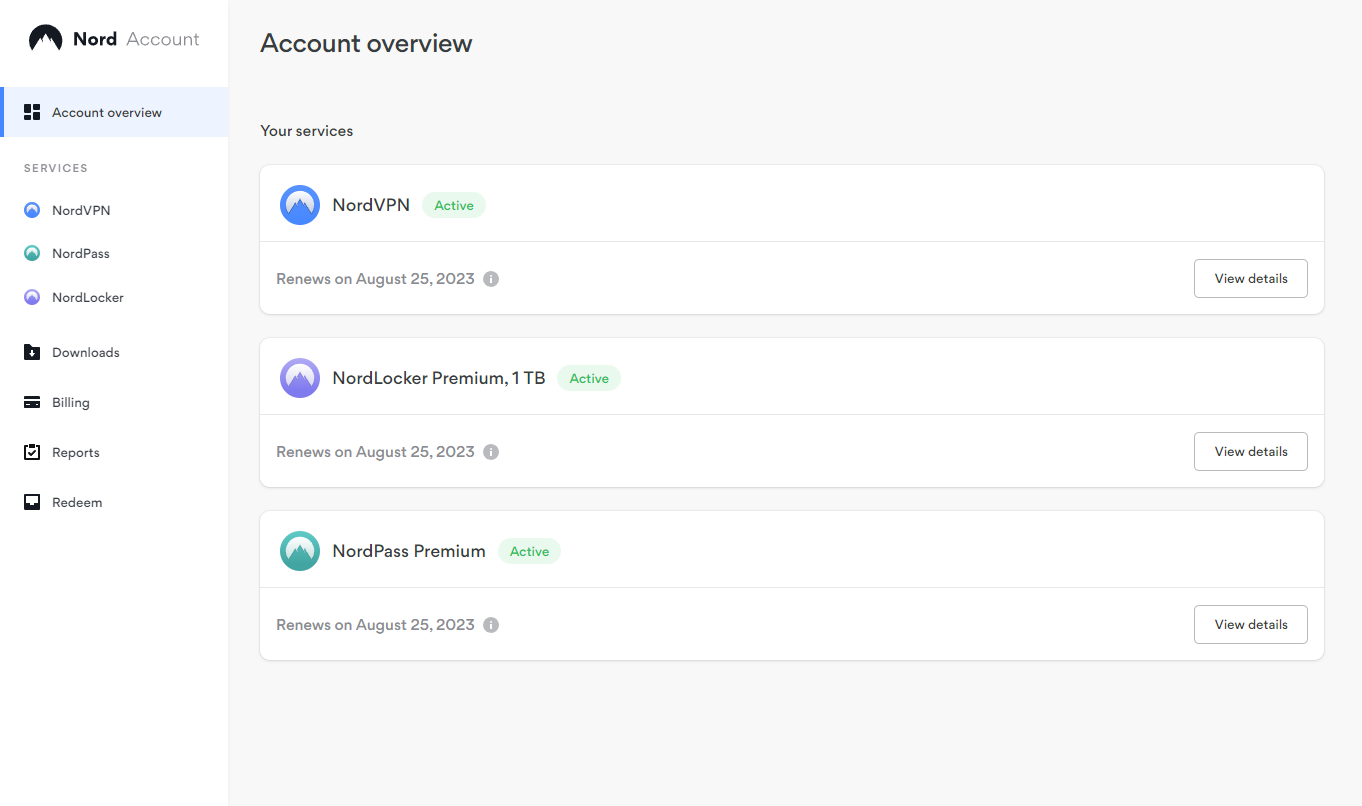The width and height of the screenshot is (1362, 806).
Task: Click the NordVPN icon in sidebar
Action: [x=32, y=211]
